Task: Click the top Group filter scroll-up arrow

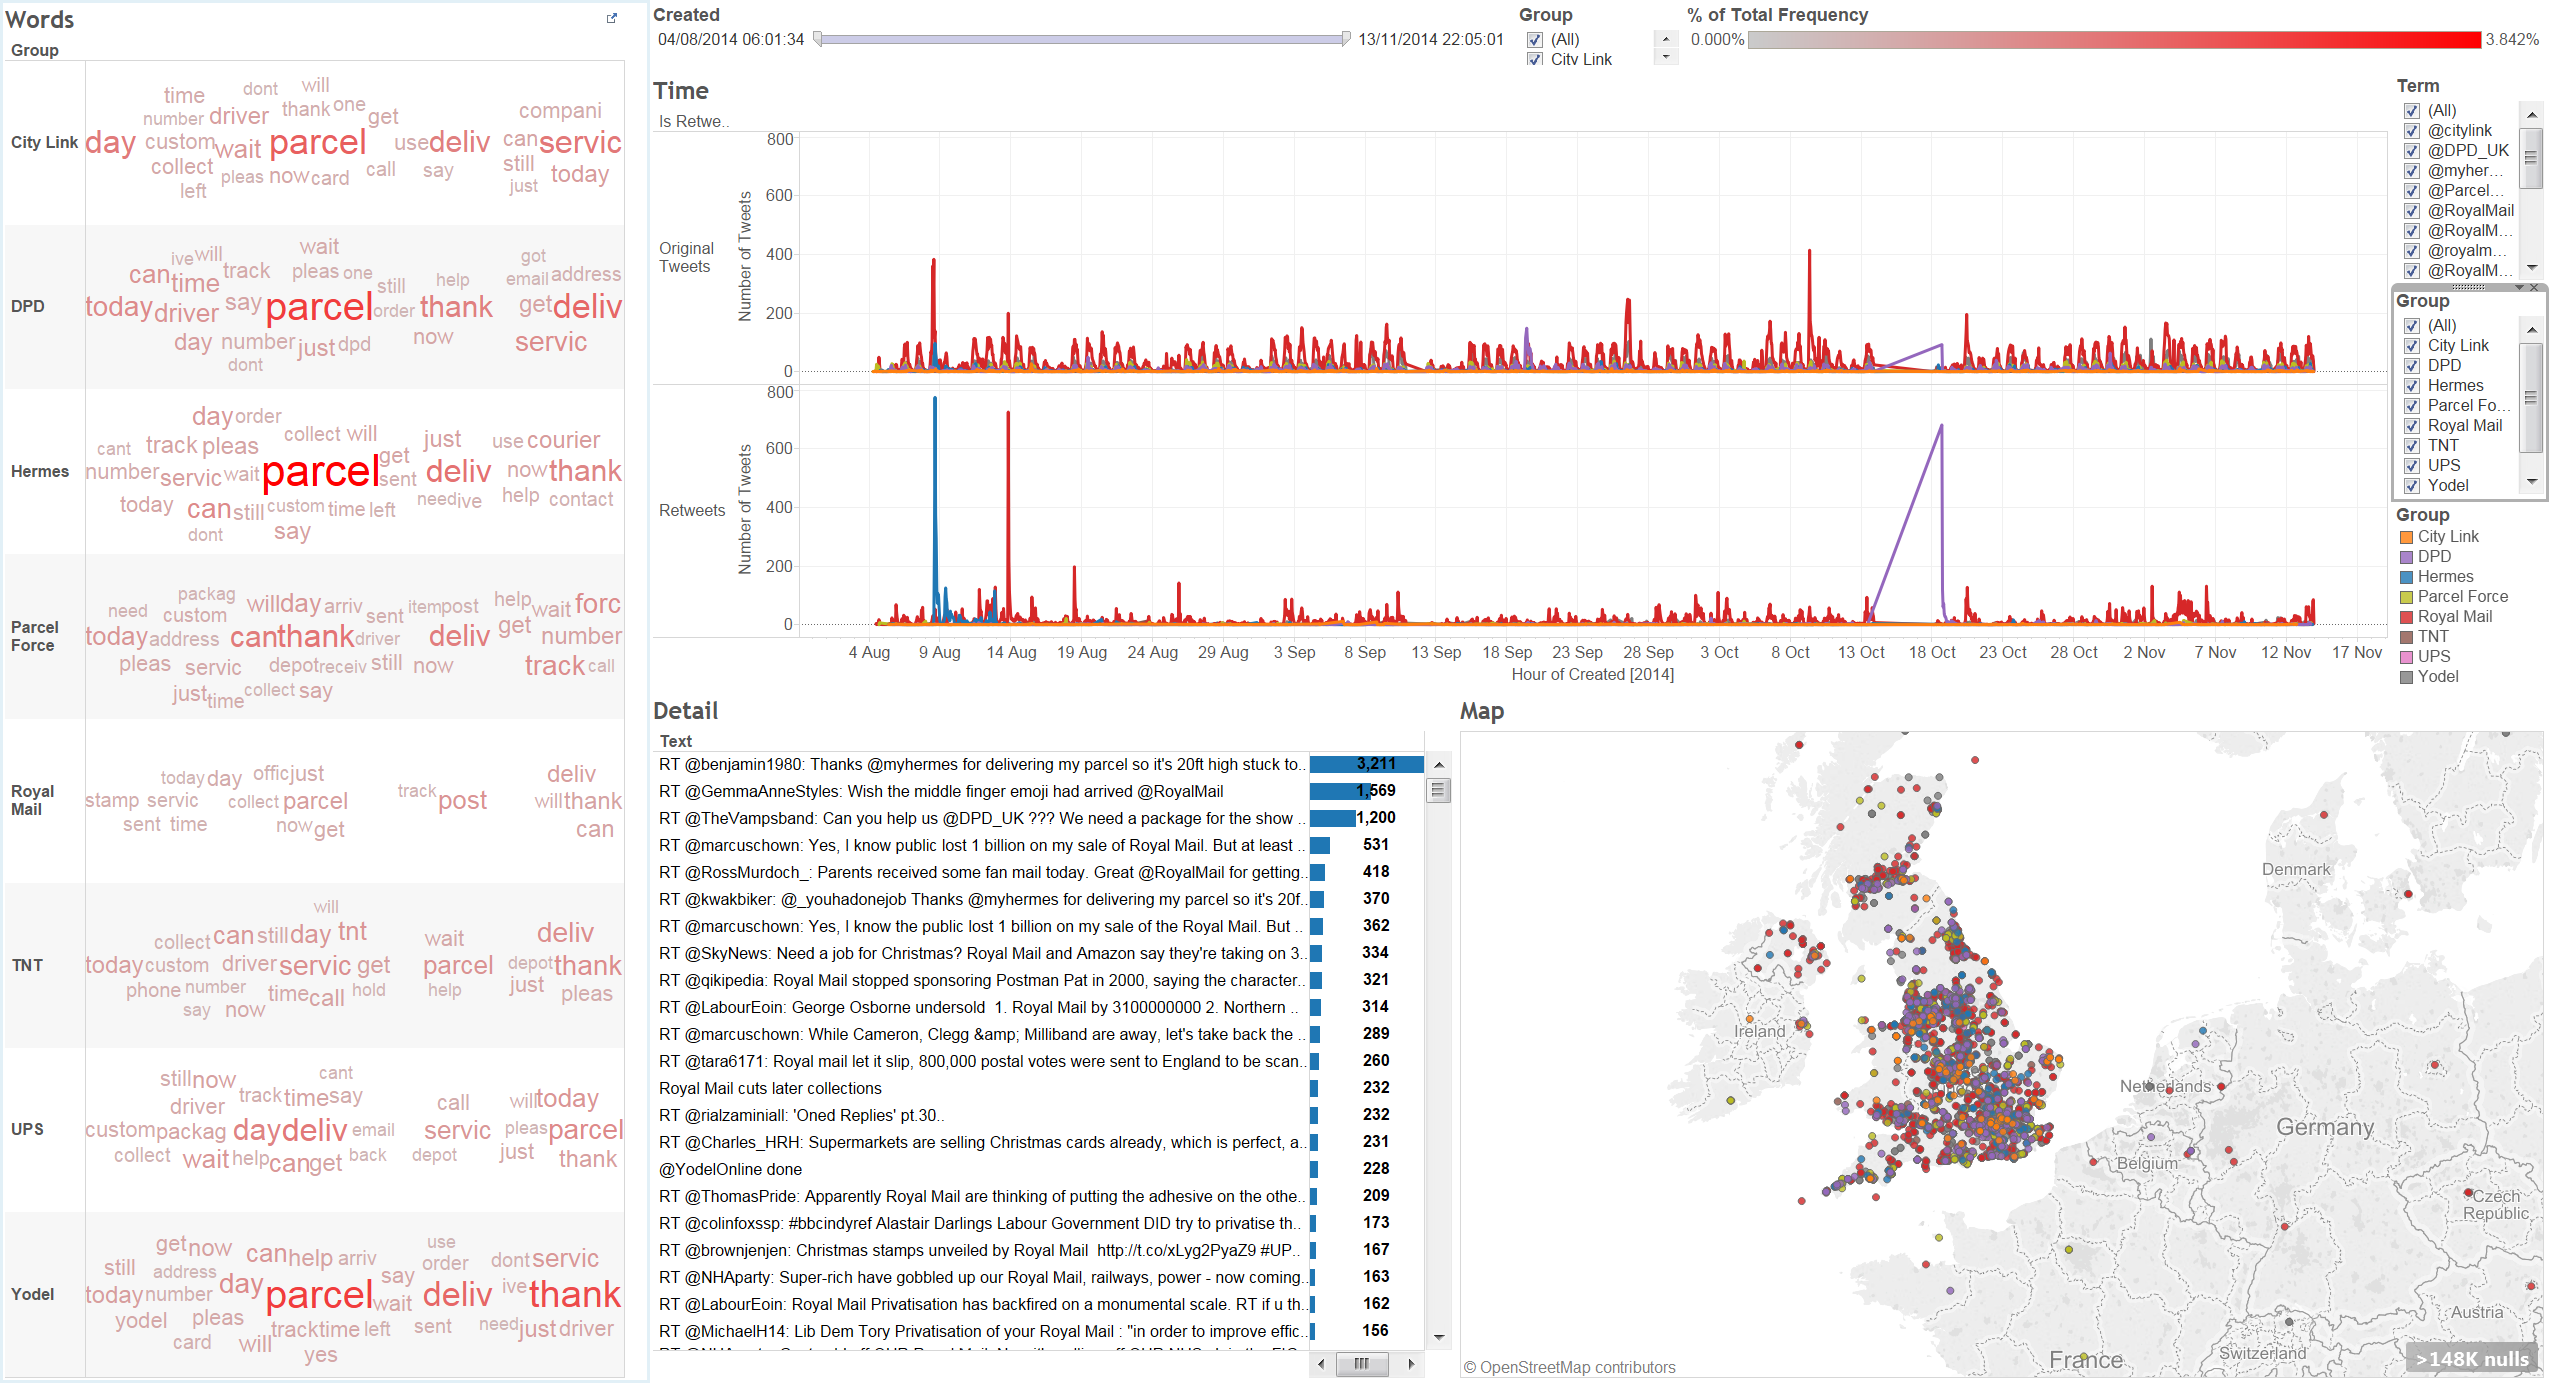Action: (1666, 39)
